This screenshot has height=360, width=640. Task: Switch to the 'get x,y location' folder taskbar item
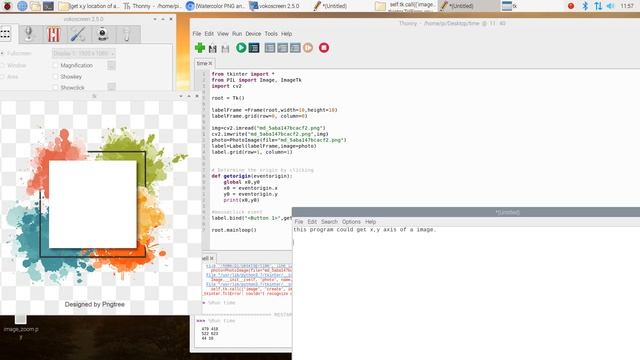88,6
